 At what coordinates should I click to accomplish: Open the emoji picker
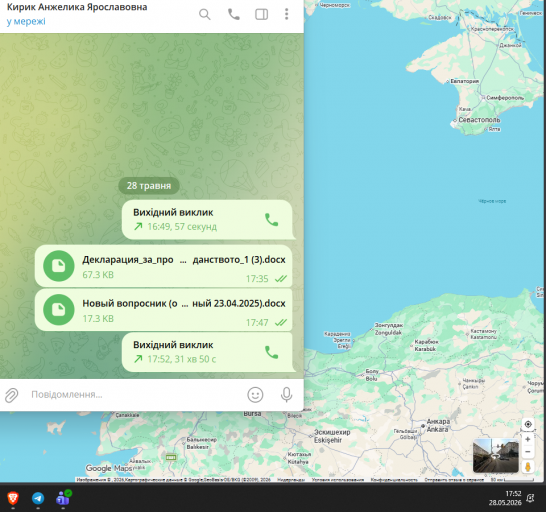[255, 395]
